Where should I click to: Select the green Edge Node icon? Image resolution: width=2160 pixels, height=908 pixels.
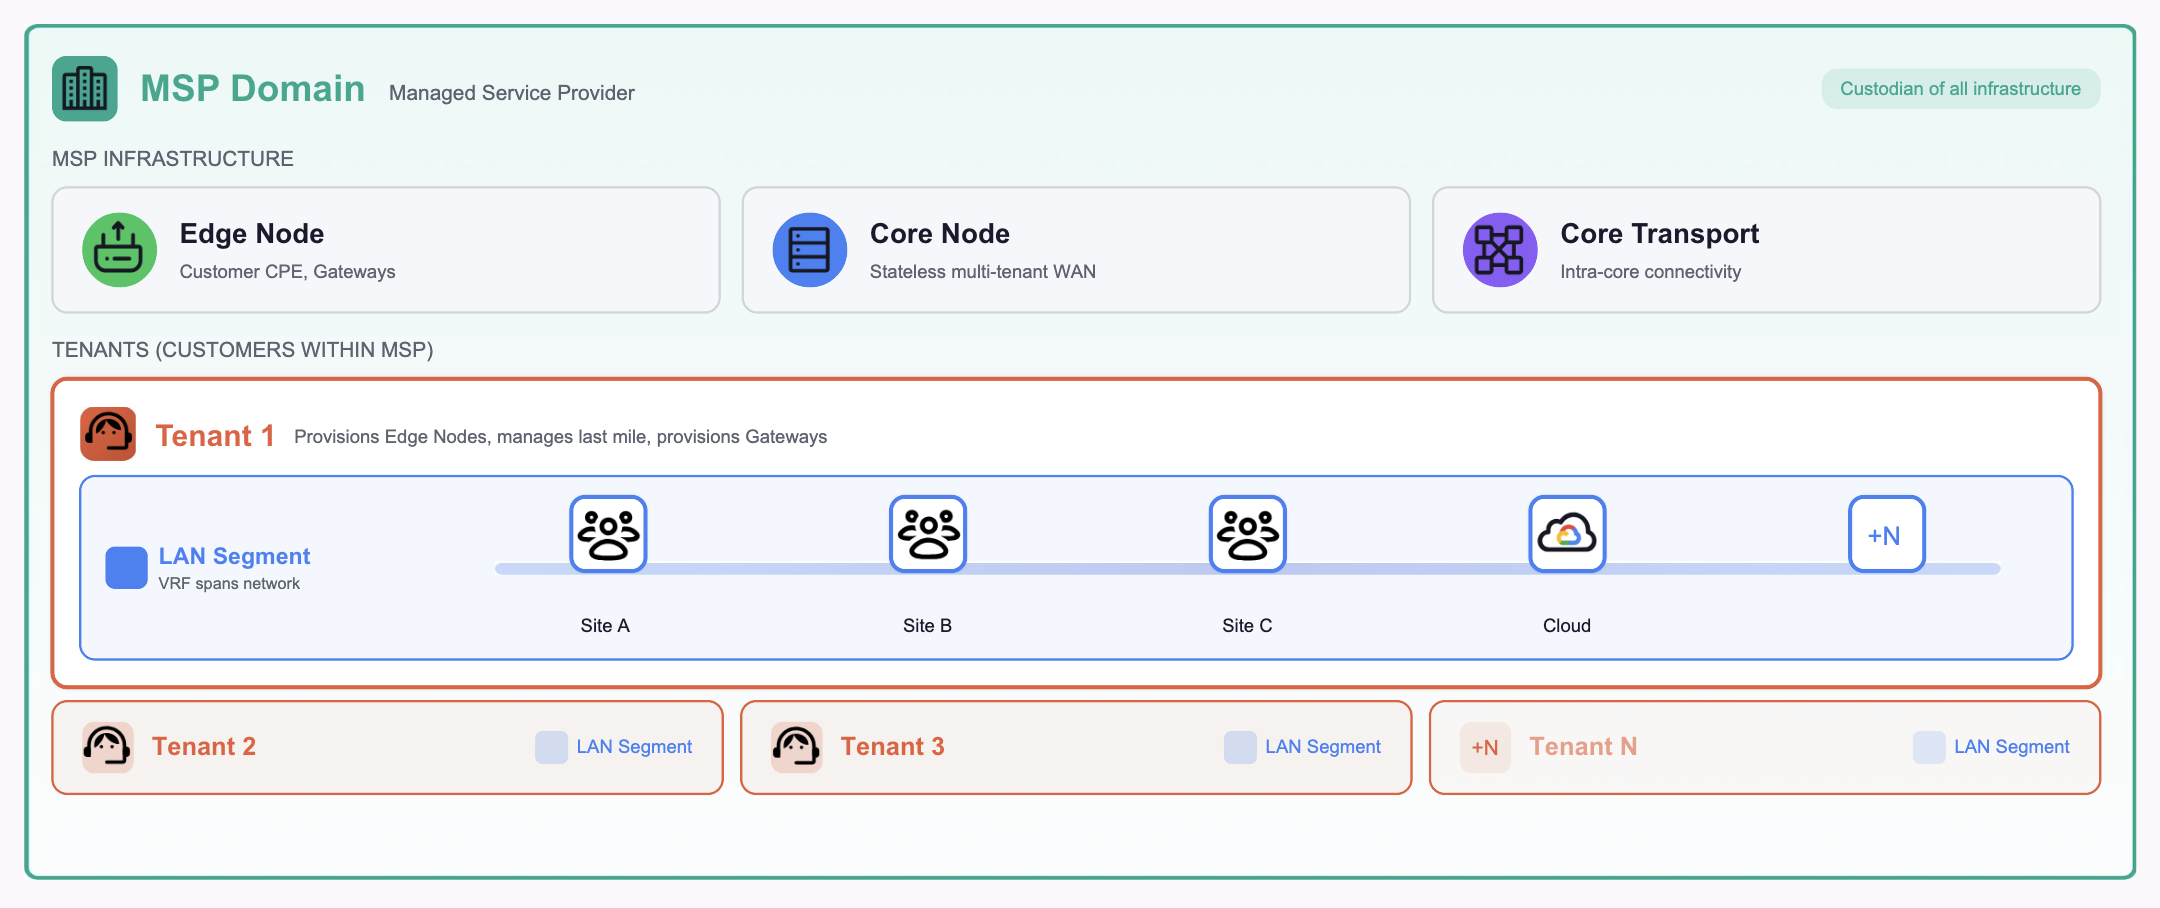pyautogui.click(x=119, y=250)
